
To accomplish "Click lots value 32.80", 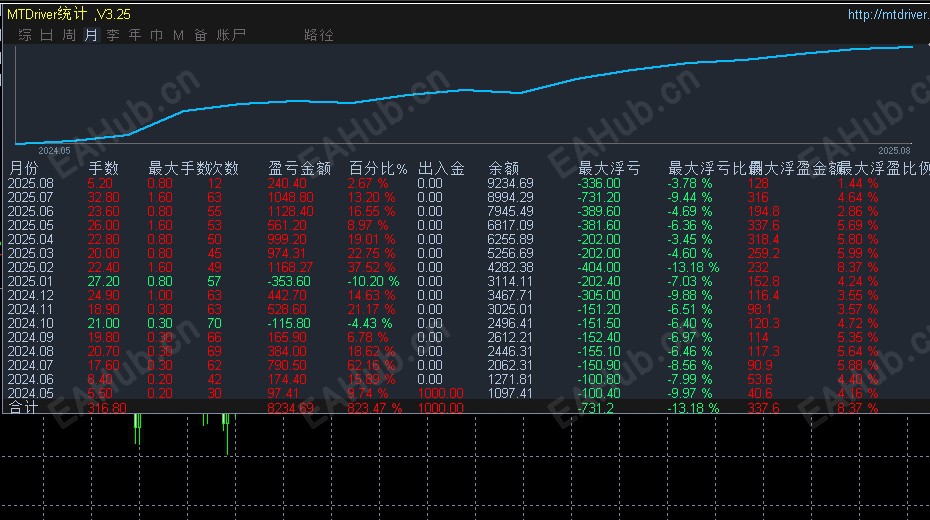I will tap(103, 197).
